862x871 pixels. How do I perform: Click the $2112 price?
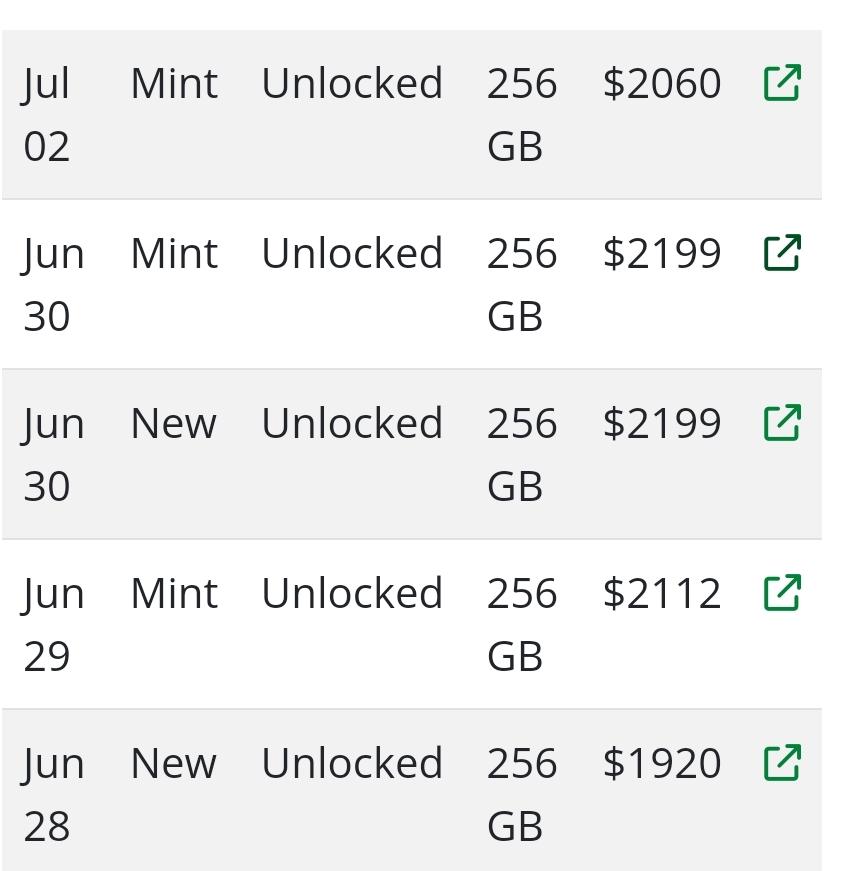661,594
